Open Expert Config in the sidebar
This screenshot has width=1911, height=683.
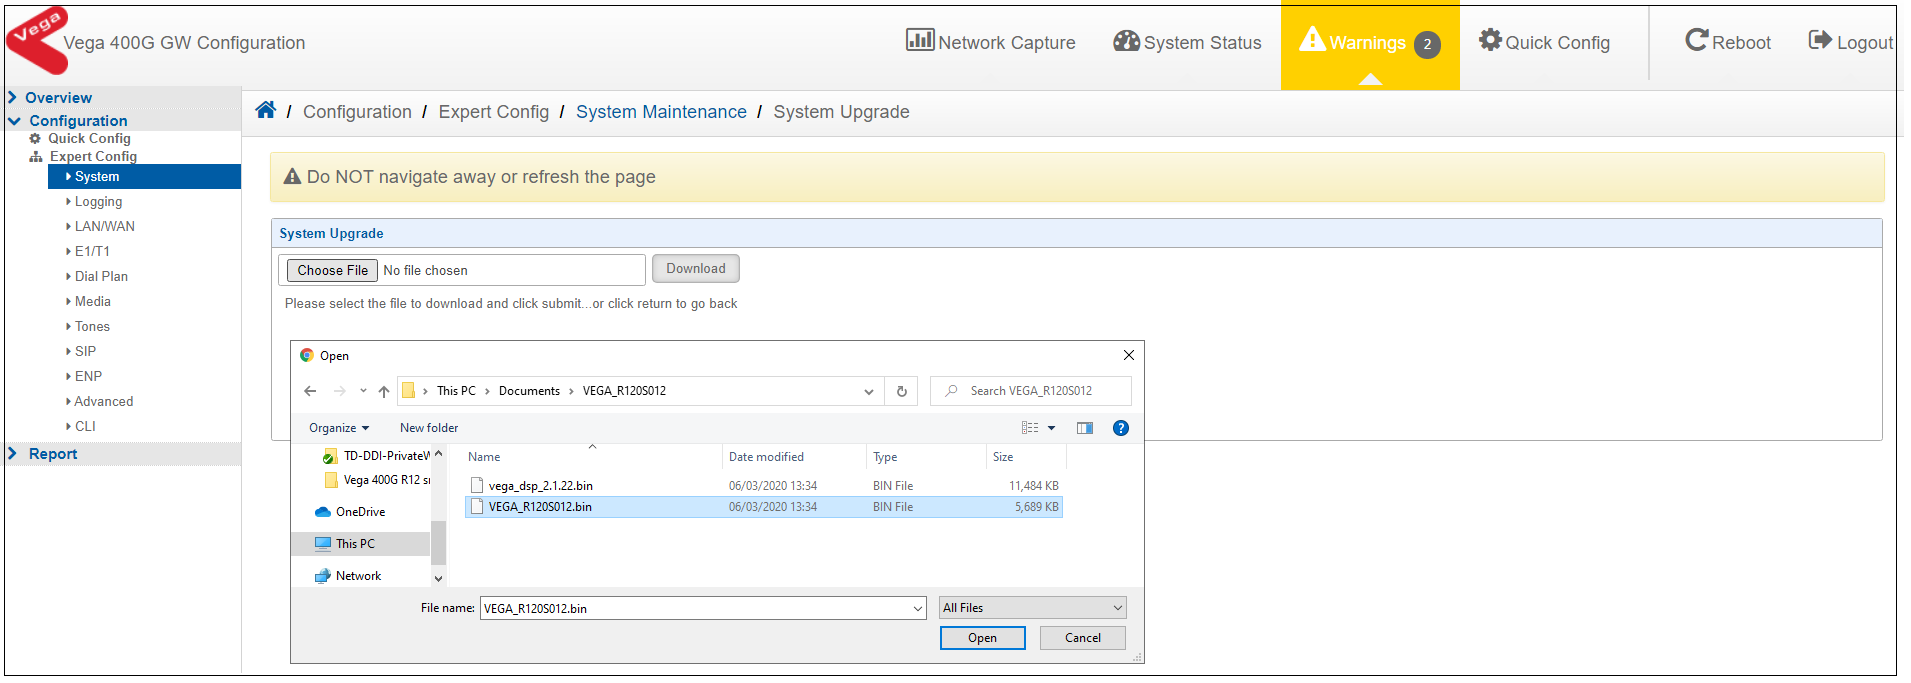pyautogui.click(x=93, y=157)
